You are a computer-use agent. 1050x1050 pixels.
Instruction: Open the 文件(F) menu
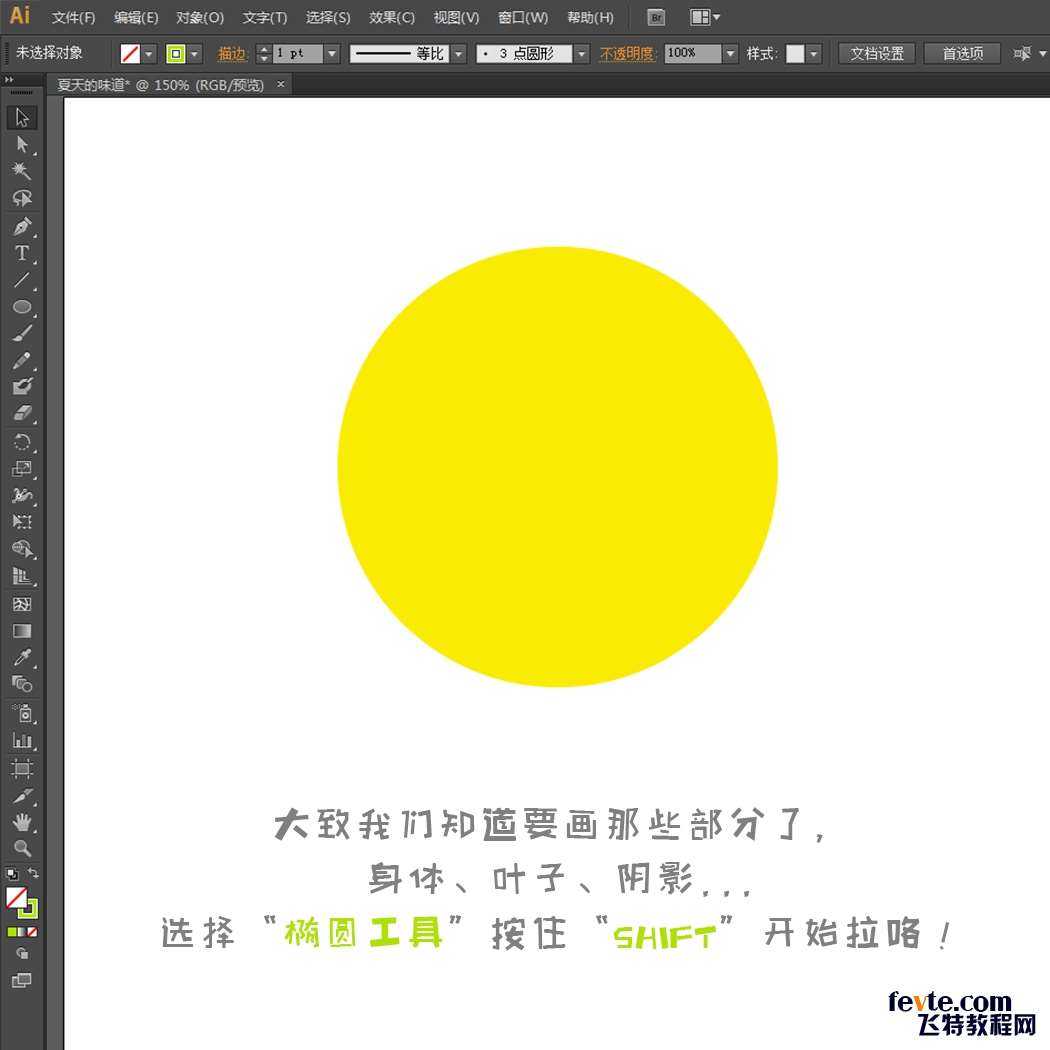(74, 17)
